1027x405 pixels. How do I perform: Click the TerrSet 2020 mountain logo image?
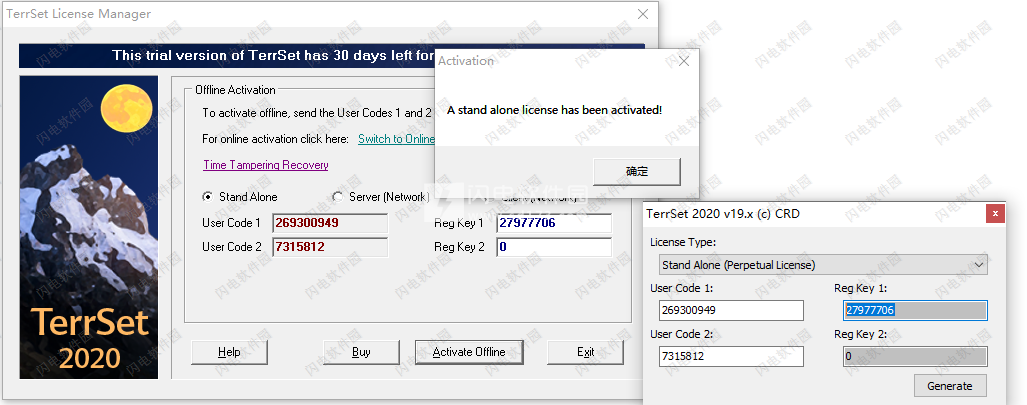88,227
